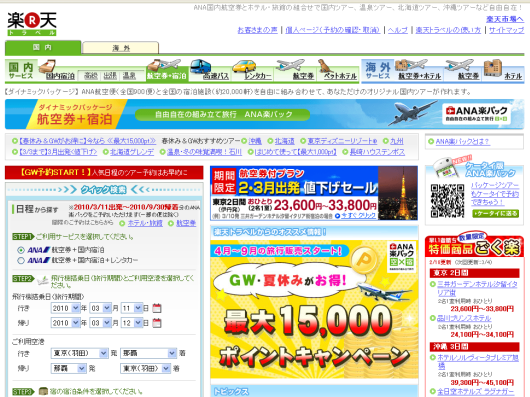Click the mobile QR code image
530x397 pixels.
[x=447, y=200]
